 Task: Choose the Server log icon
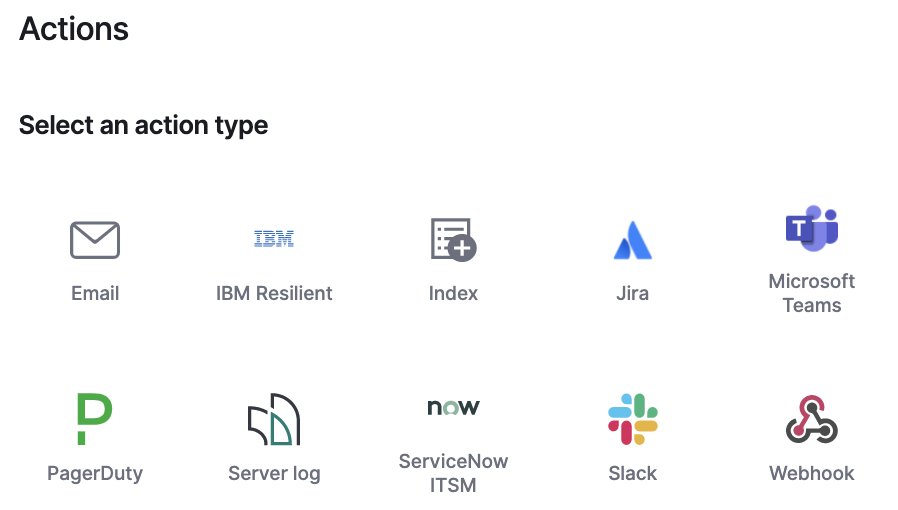click(274, 419)
